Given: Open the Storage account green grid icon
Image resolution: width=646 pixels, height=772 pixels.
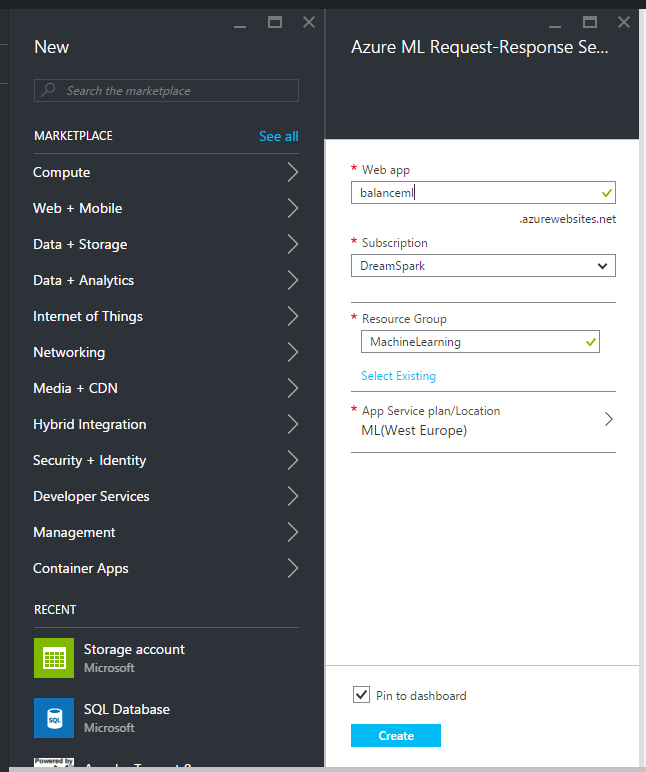Looking at the screenshot, I should tap(54, 658).
